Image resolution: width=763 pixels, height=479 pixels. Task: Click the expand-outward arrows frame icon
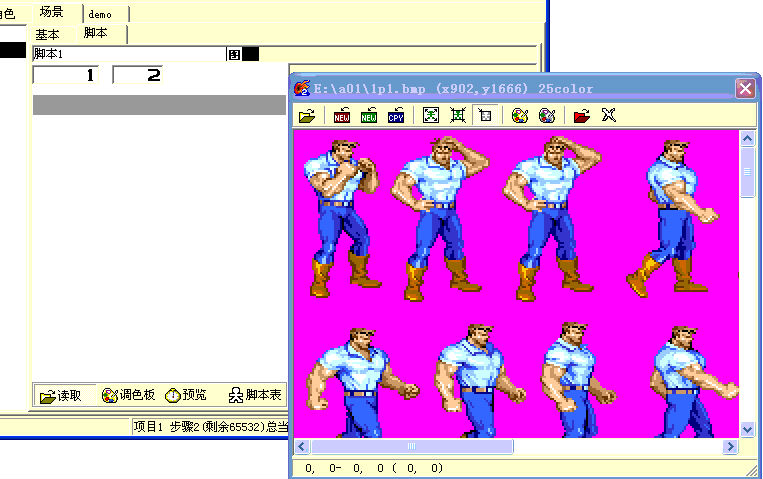[x=431, y=115]
